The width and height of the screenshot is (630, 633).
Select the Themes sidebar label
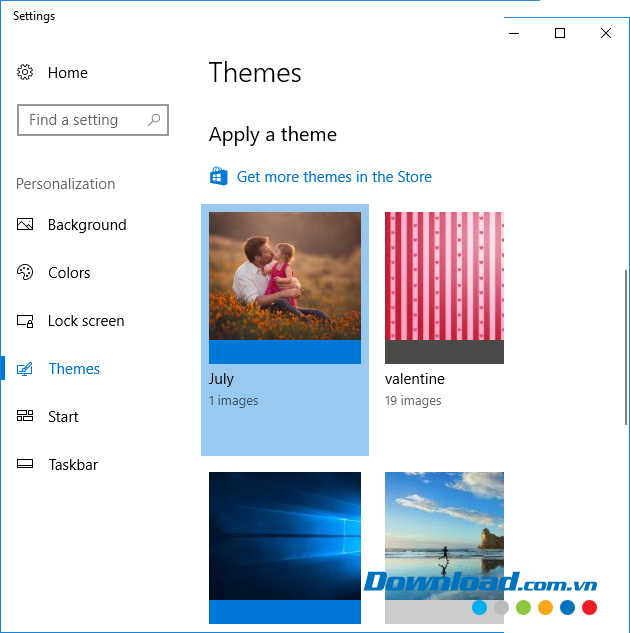(74, 369)
